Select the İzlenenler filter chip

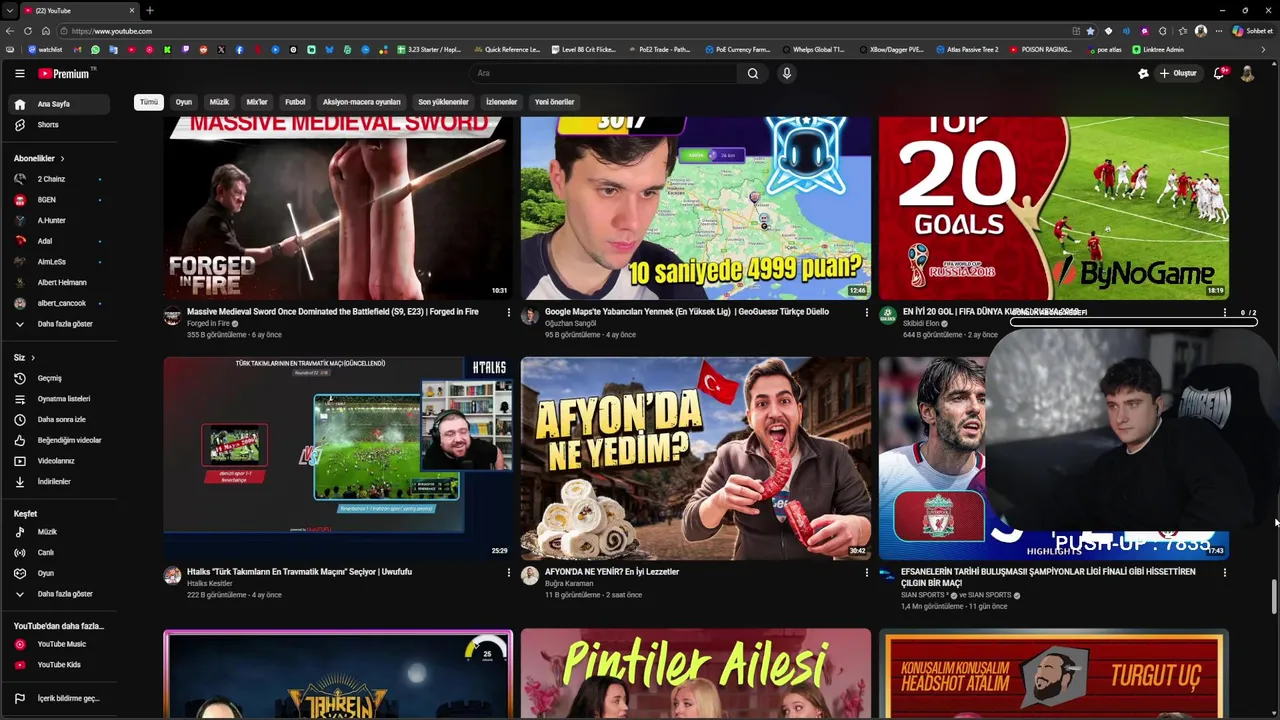click(501, 102)
